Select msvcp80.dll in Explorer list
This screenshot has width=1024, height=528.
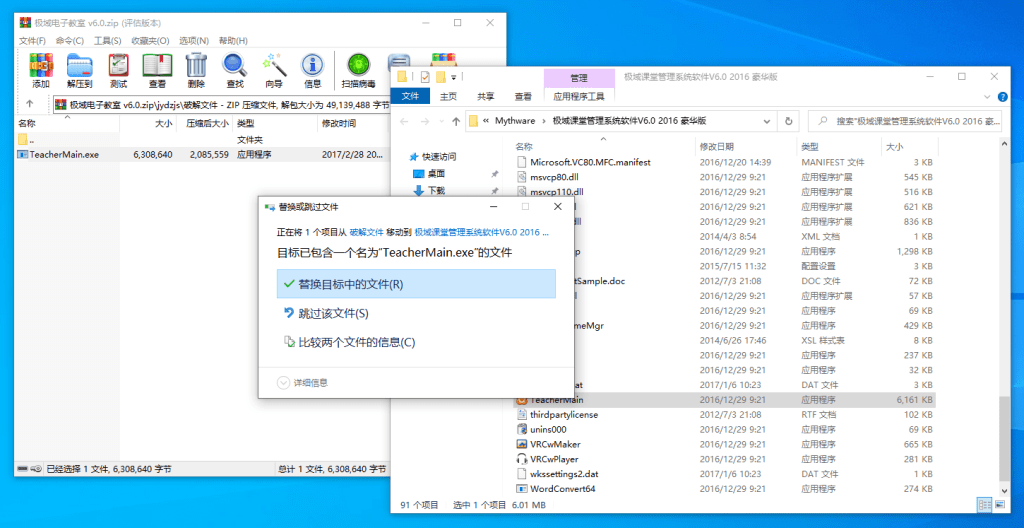(x=724, y=176)
